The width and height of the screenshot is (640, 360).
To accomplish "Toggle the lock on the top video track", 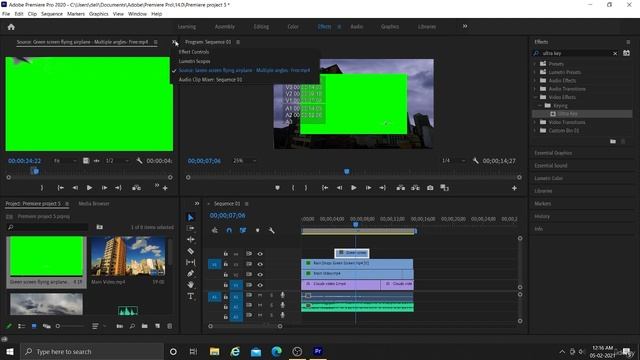I will click(x=226, y=254).
